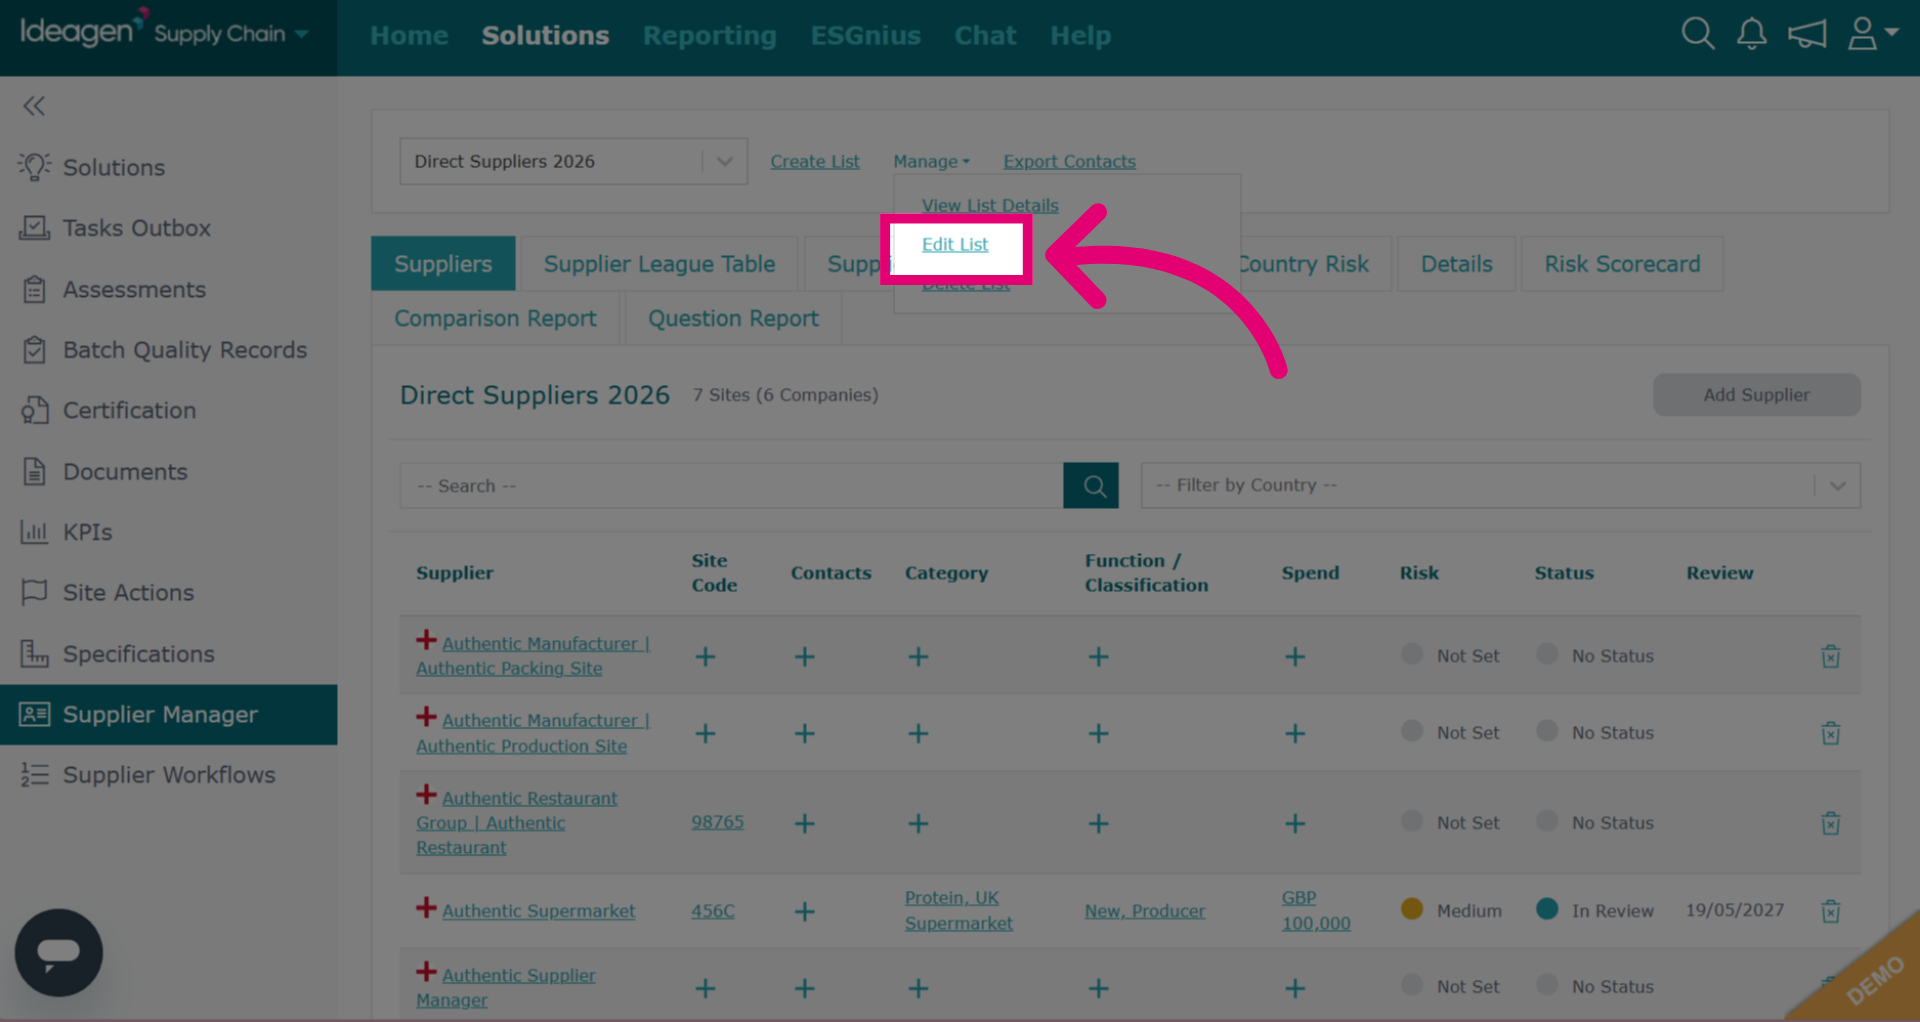Viewport: 1920px width, 1022px height.
Task: Select View List Details from the Manage menu
Action: tap(990, 205)
